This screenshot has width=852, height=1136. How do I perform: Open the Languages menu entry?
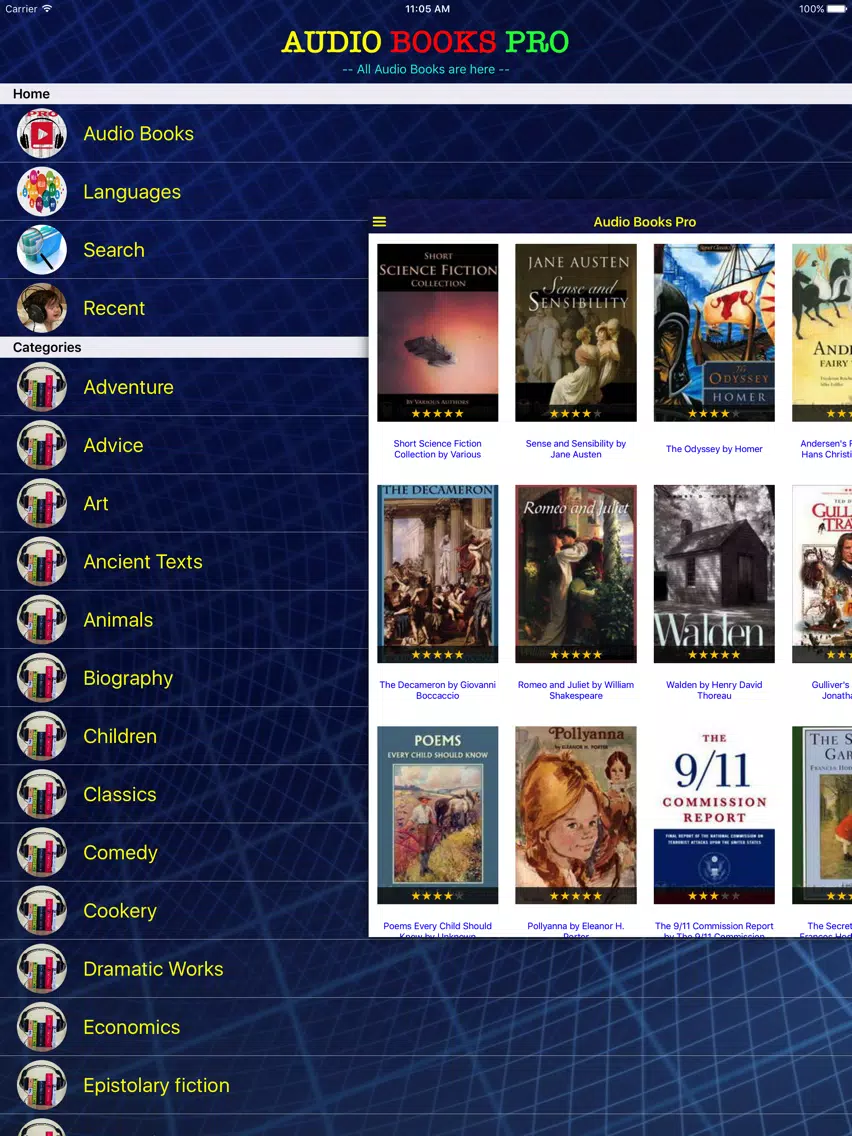[x=132, y=192]
